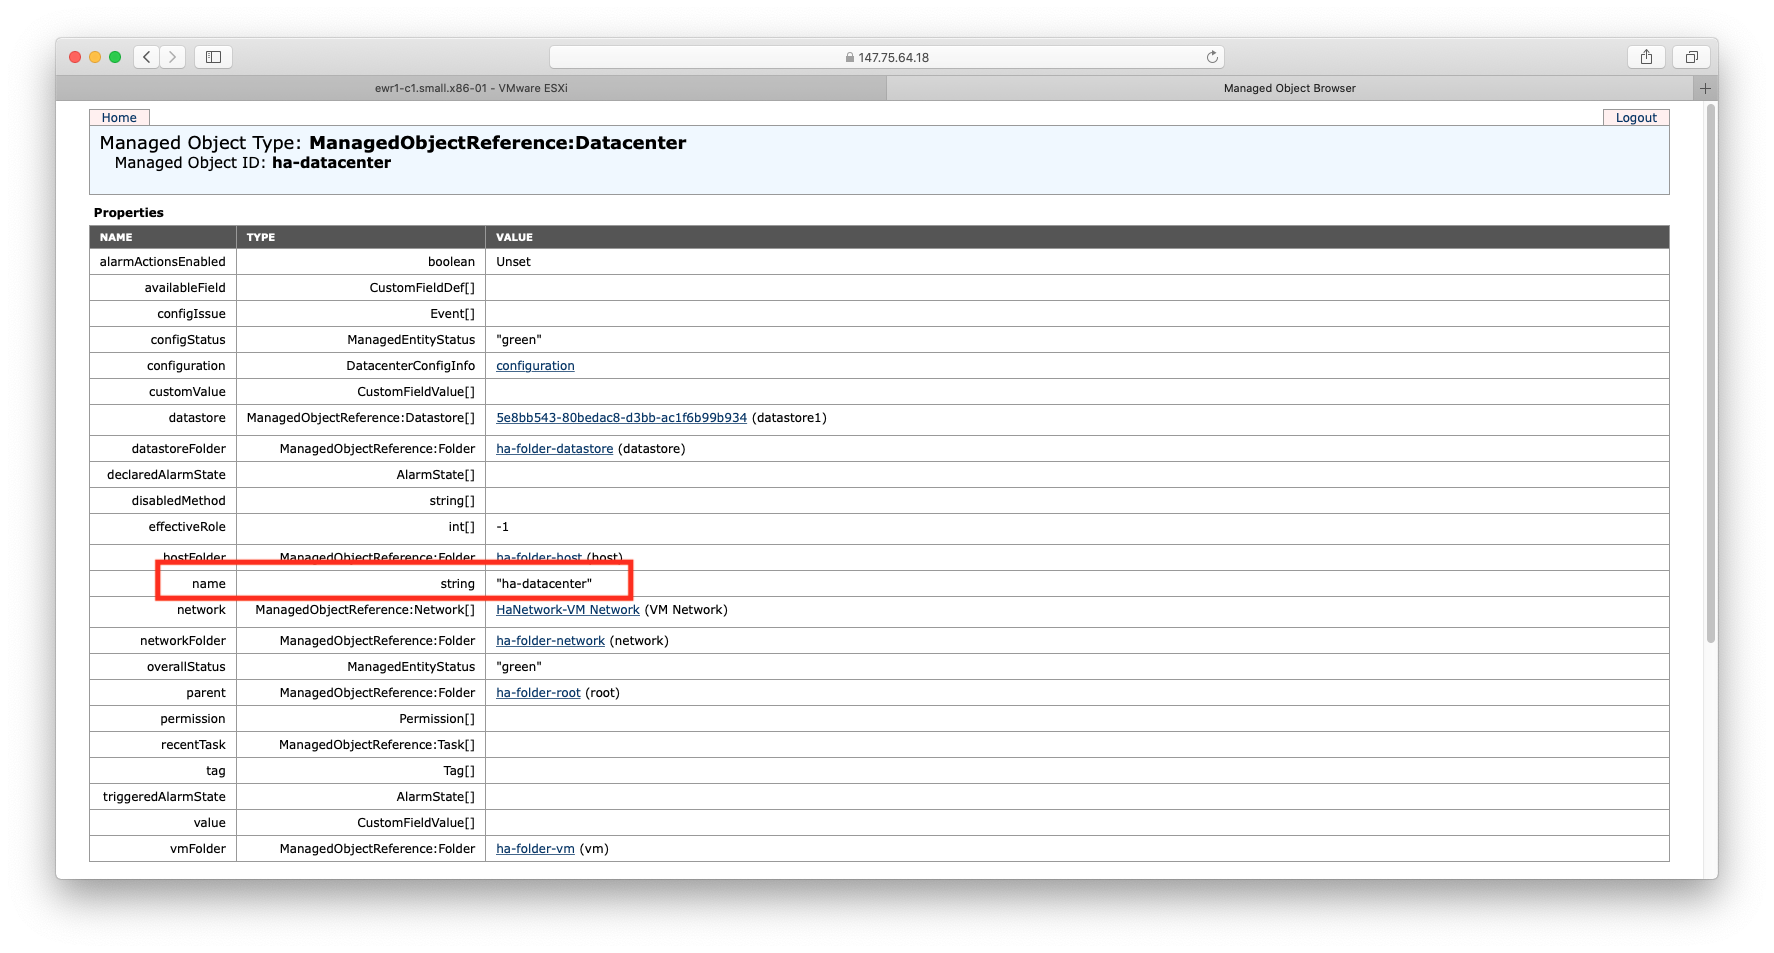Image resolution: width=1774 pixels, height=953 pixels.
Task: Add a new tab with plus button
Action: click(1706, 88)
